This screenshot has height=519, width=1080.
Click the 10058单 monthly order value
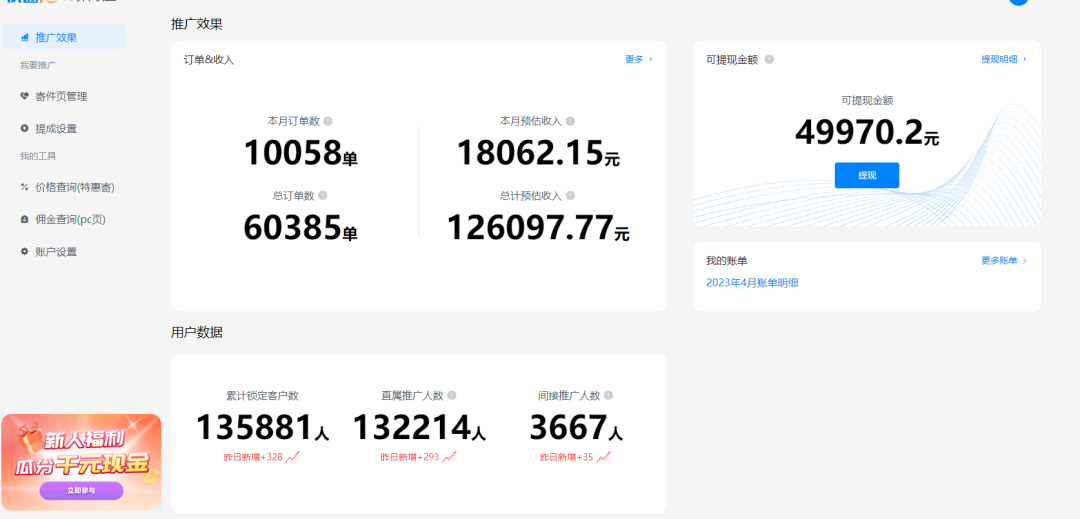click(301, 153)
